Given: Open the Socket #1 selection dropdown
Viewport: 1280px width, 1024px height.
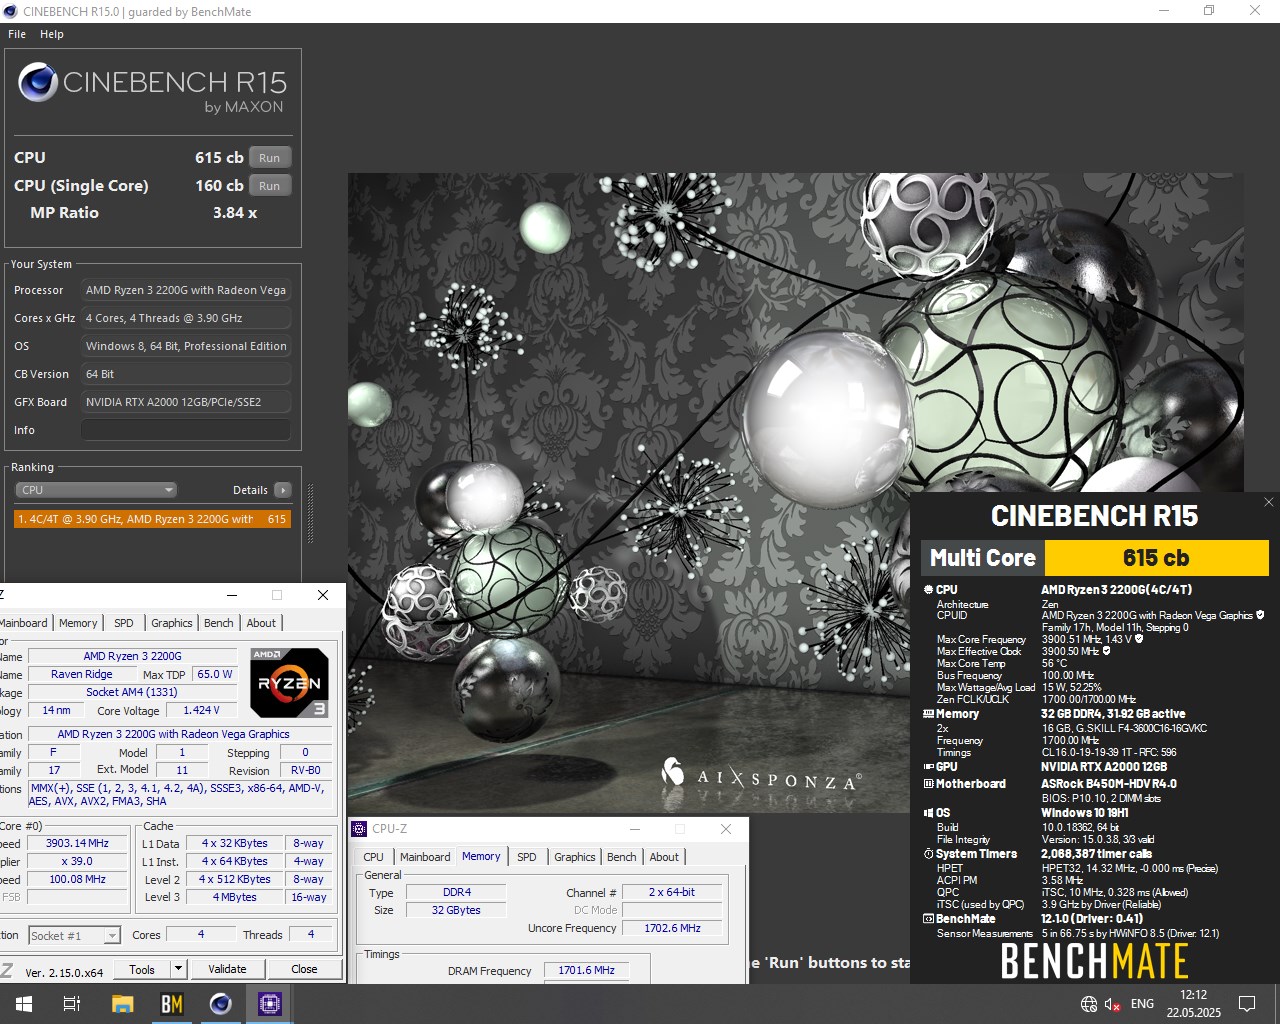Looking at the screenshot, I should tap(74, 936).
